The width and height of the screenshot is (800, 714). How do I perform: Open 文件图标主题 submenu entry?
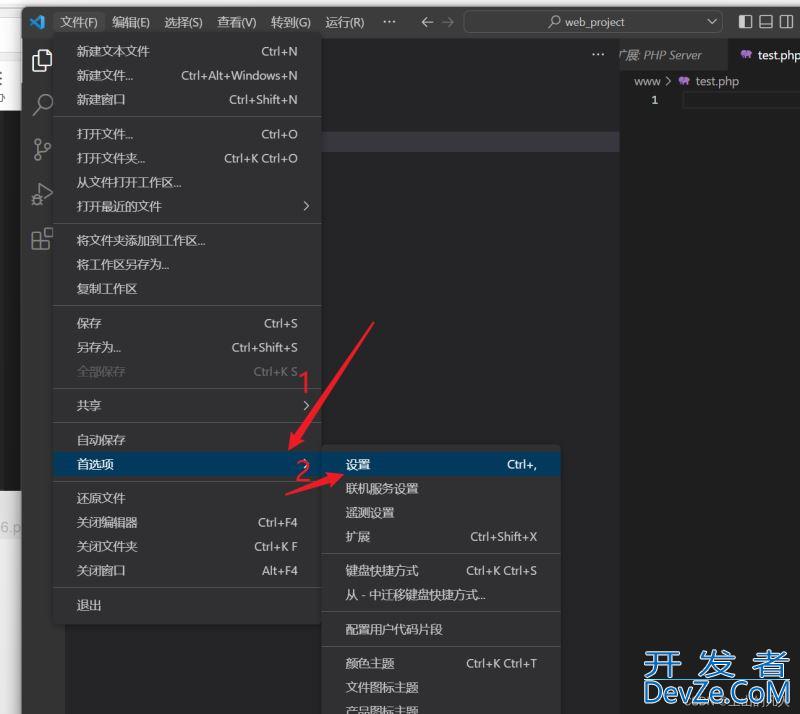441,687
